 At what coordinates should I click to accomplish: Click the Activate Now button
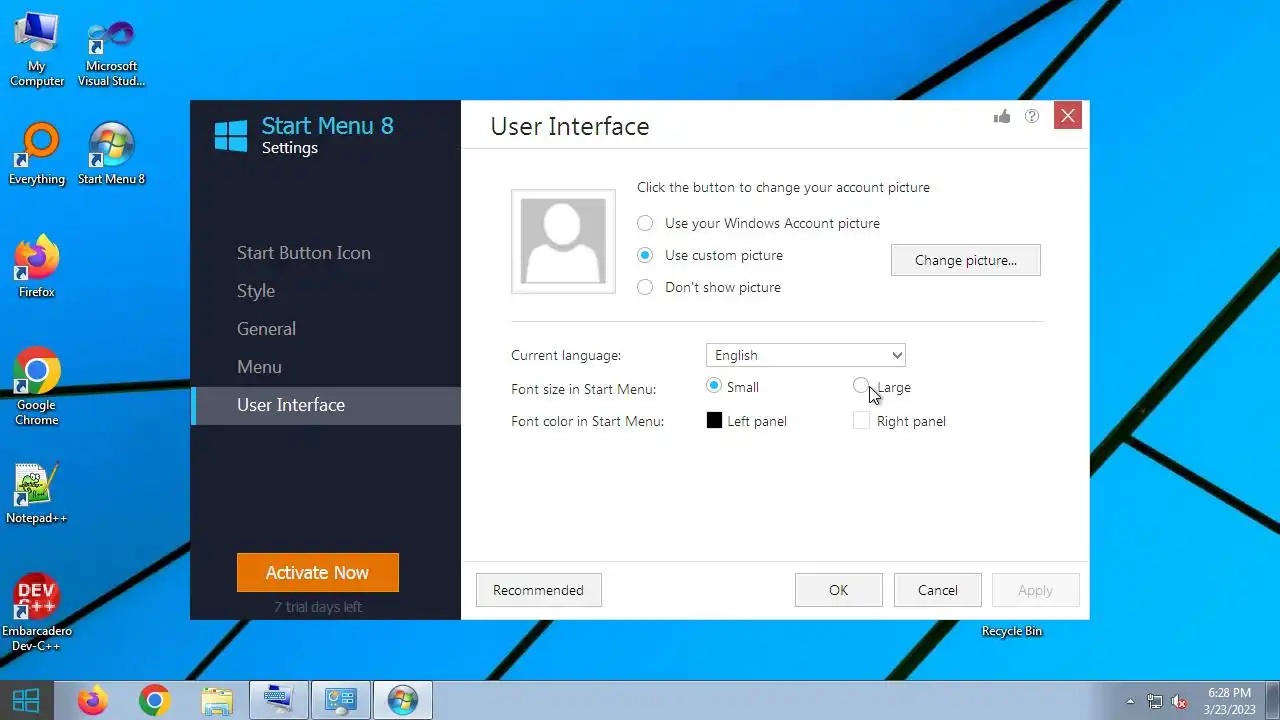click(318, 572)
